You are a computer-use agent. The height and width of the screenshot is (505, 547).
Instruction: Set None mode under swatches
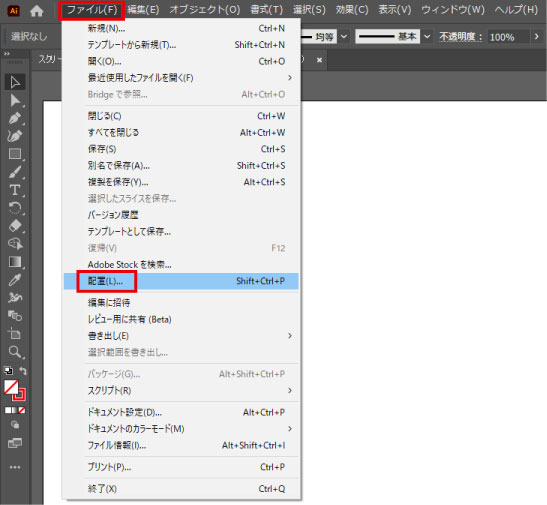(22, 410)
